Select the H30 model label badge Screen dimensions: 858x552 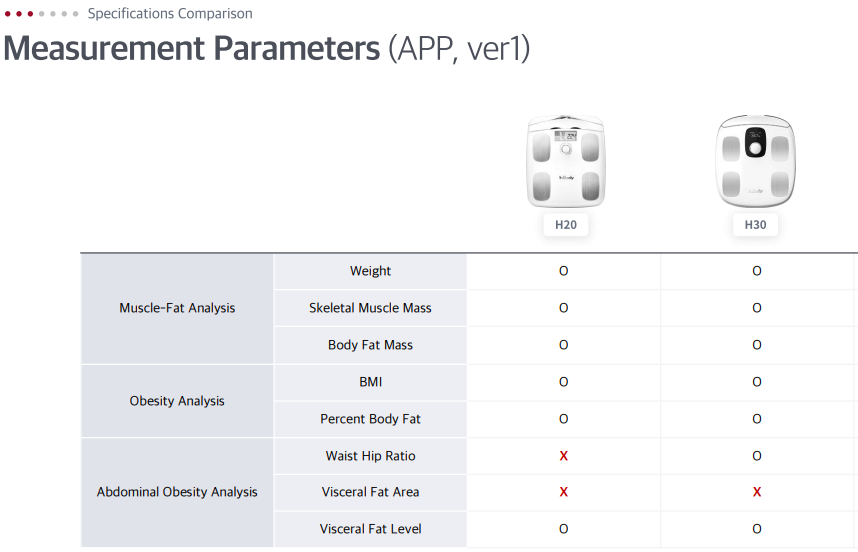[755, 225]
